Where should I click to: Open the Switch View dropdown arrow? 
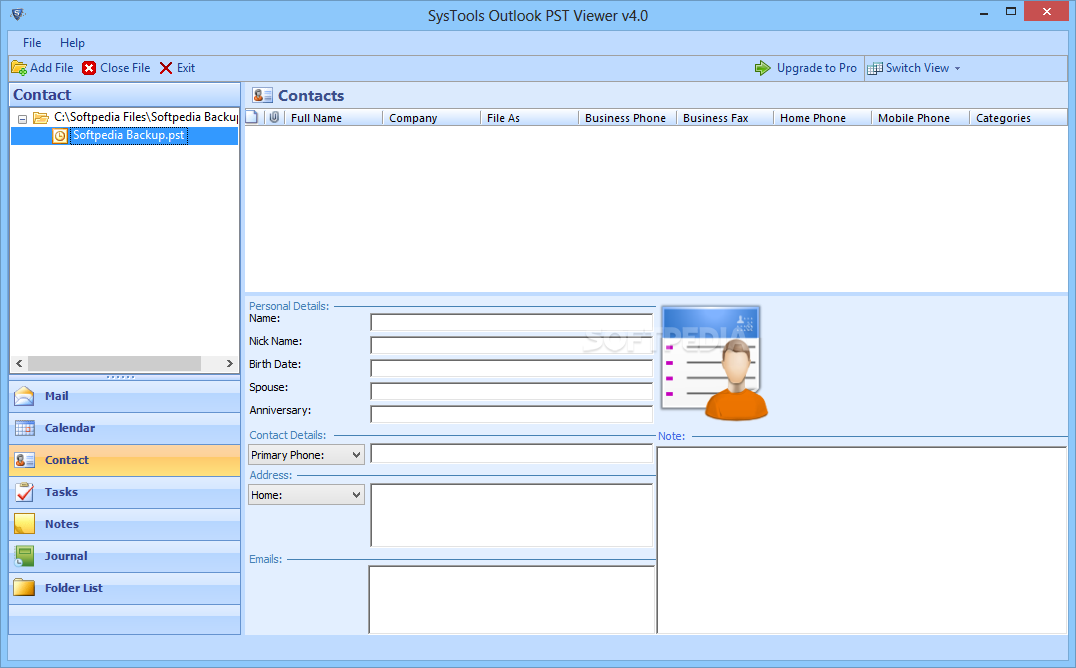click(x=957, y=69)
